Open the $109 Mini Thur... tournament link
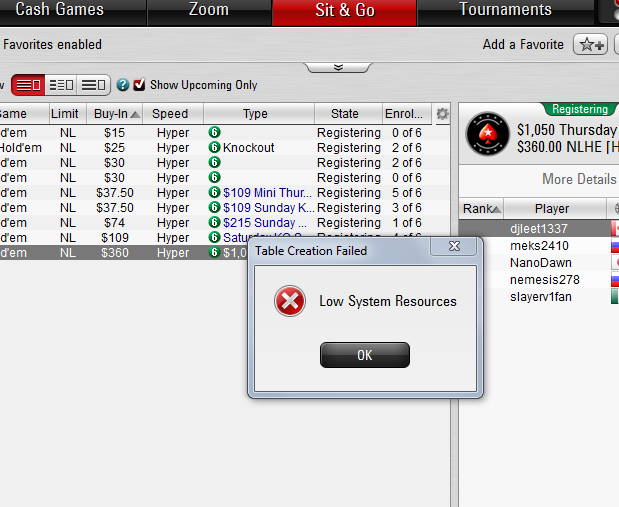 click(267, 193)
